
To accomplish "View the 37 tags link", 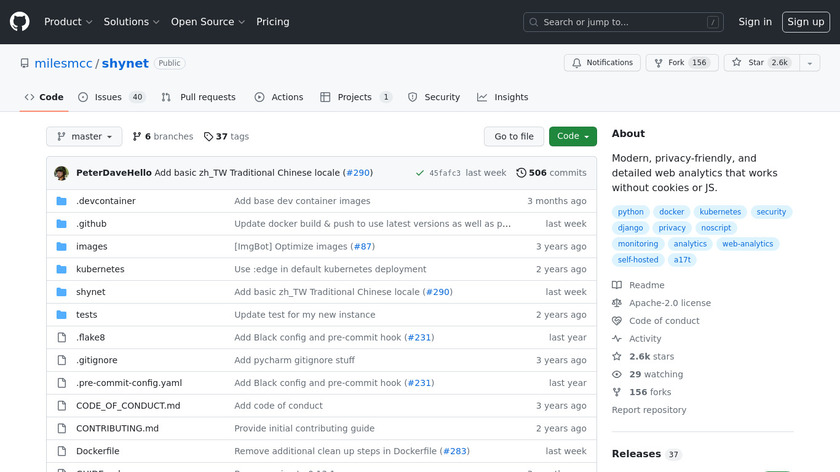I will click(x=227, y=137).
